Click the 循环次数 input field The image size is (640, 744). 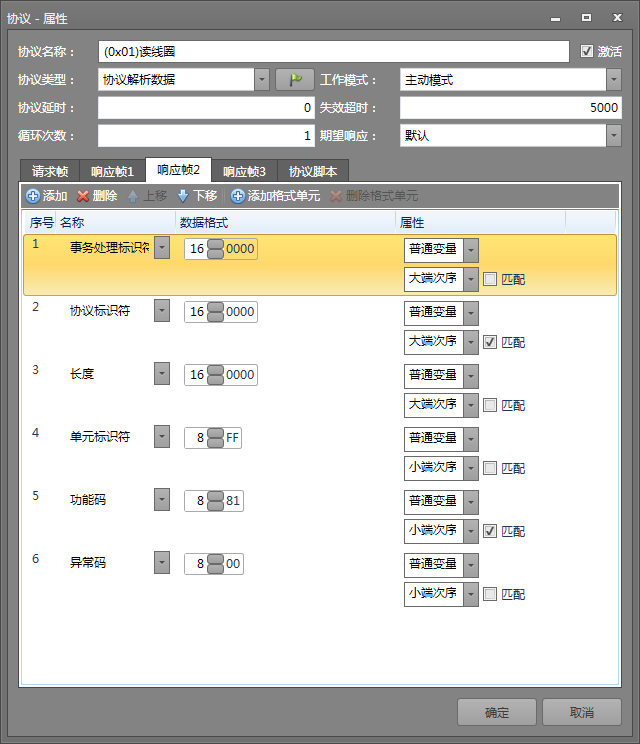point(206,136)
